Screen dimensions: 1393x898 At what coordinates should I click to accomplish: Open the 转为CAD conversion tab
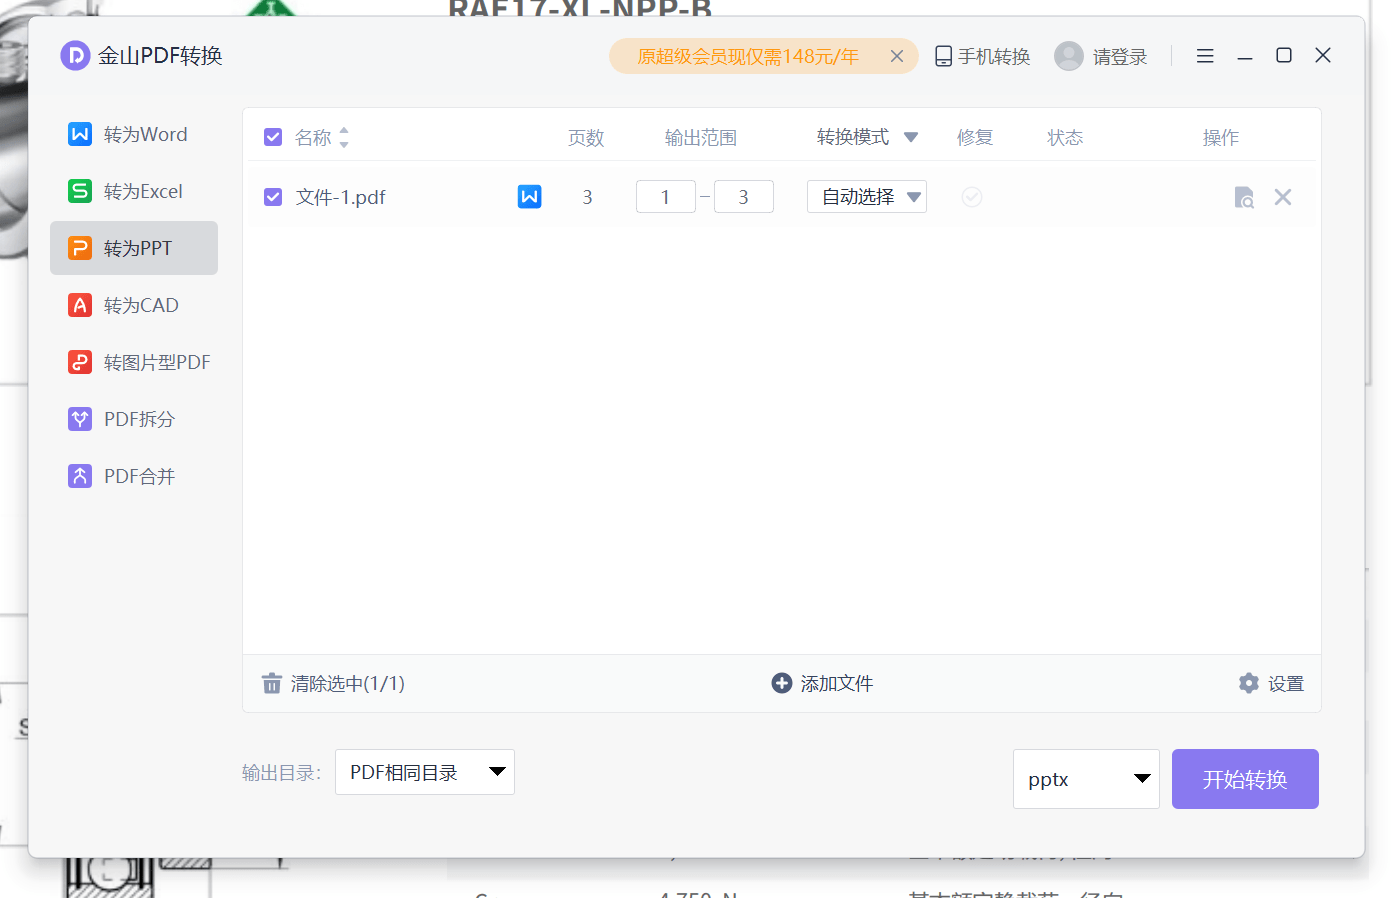tap(134, 305)
